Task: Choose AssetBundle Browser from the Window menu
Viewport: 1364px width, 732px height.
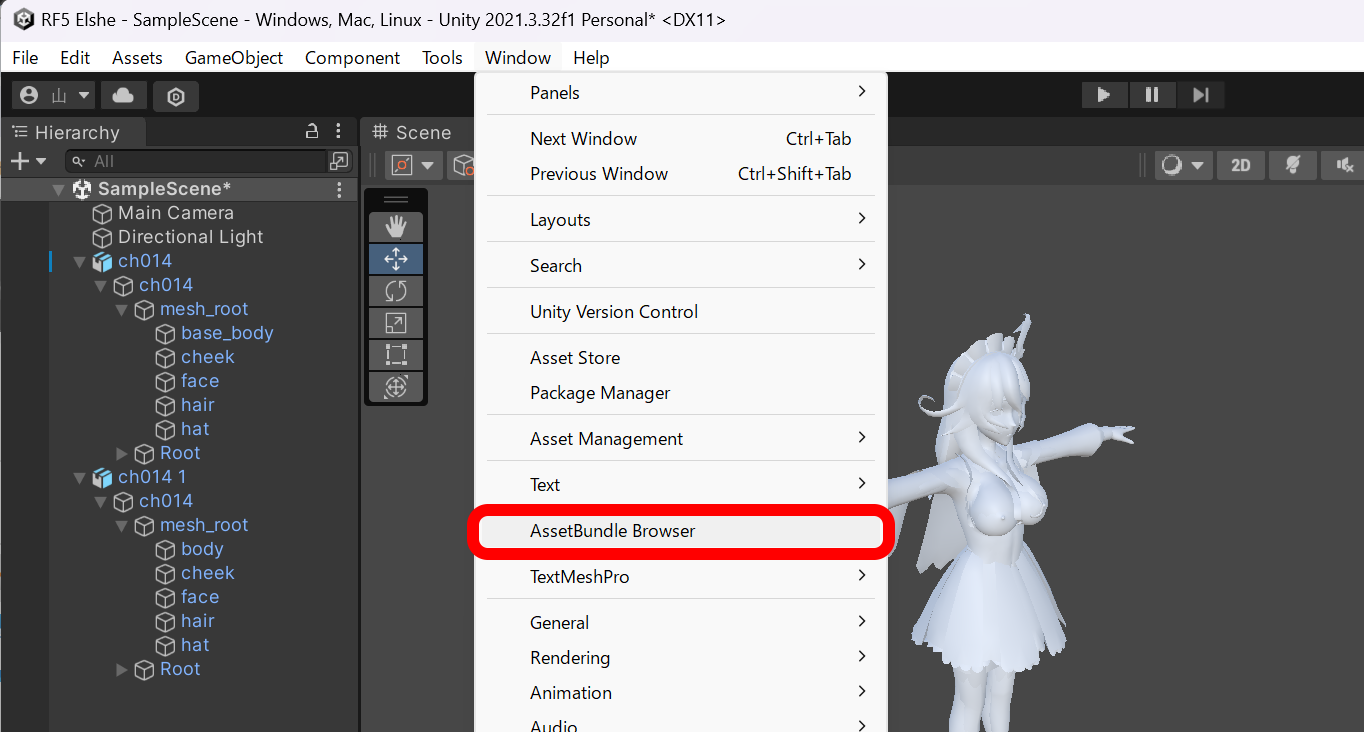Action: [x=680, y=531]
